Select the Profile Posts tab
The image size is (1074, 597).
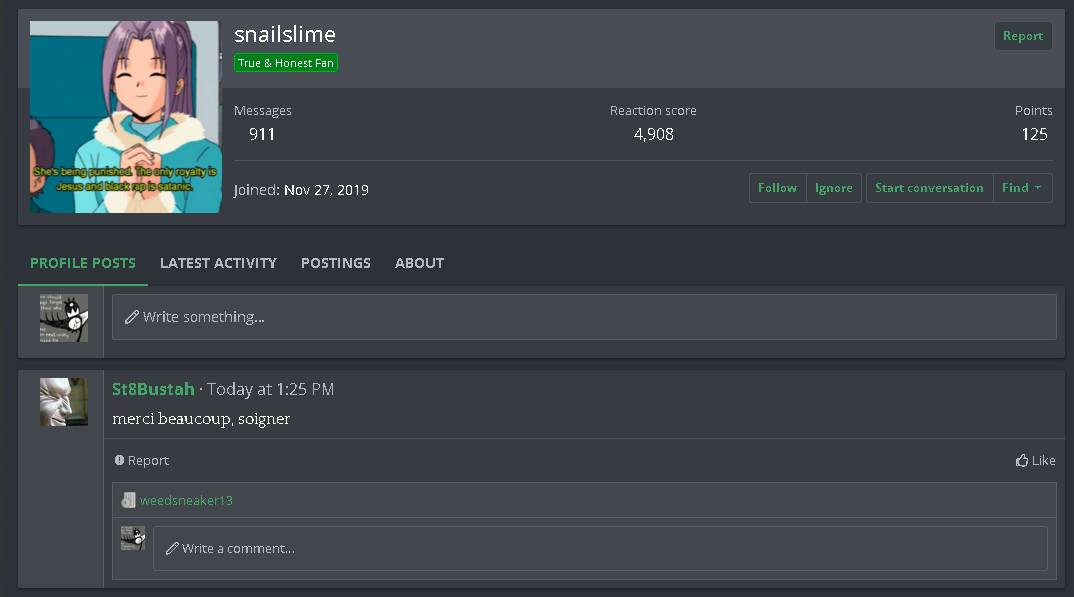[83, 263]
